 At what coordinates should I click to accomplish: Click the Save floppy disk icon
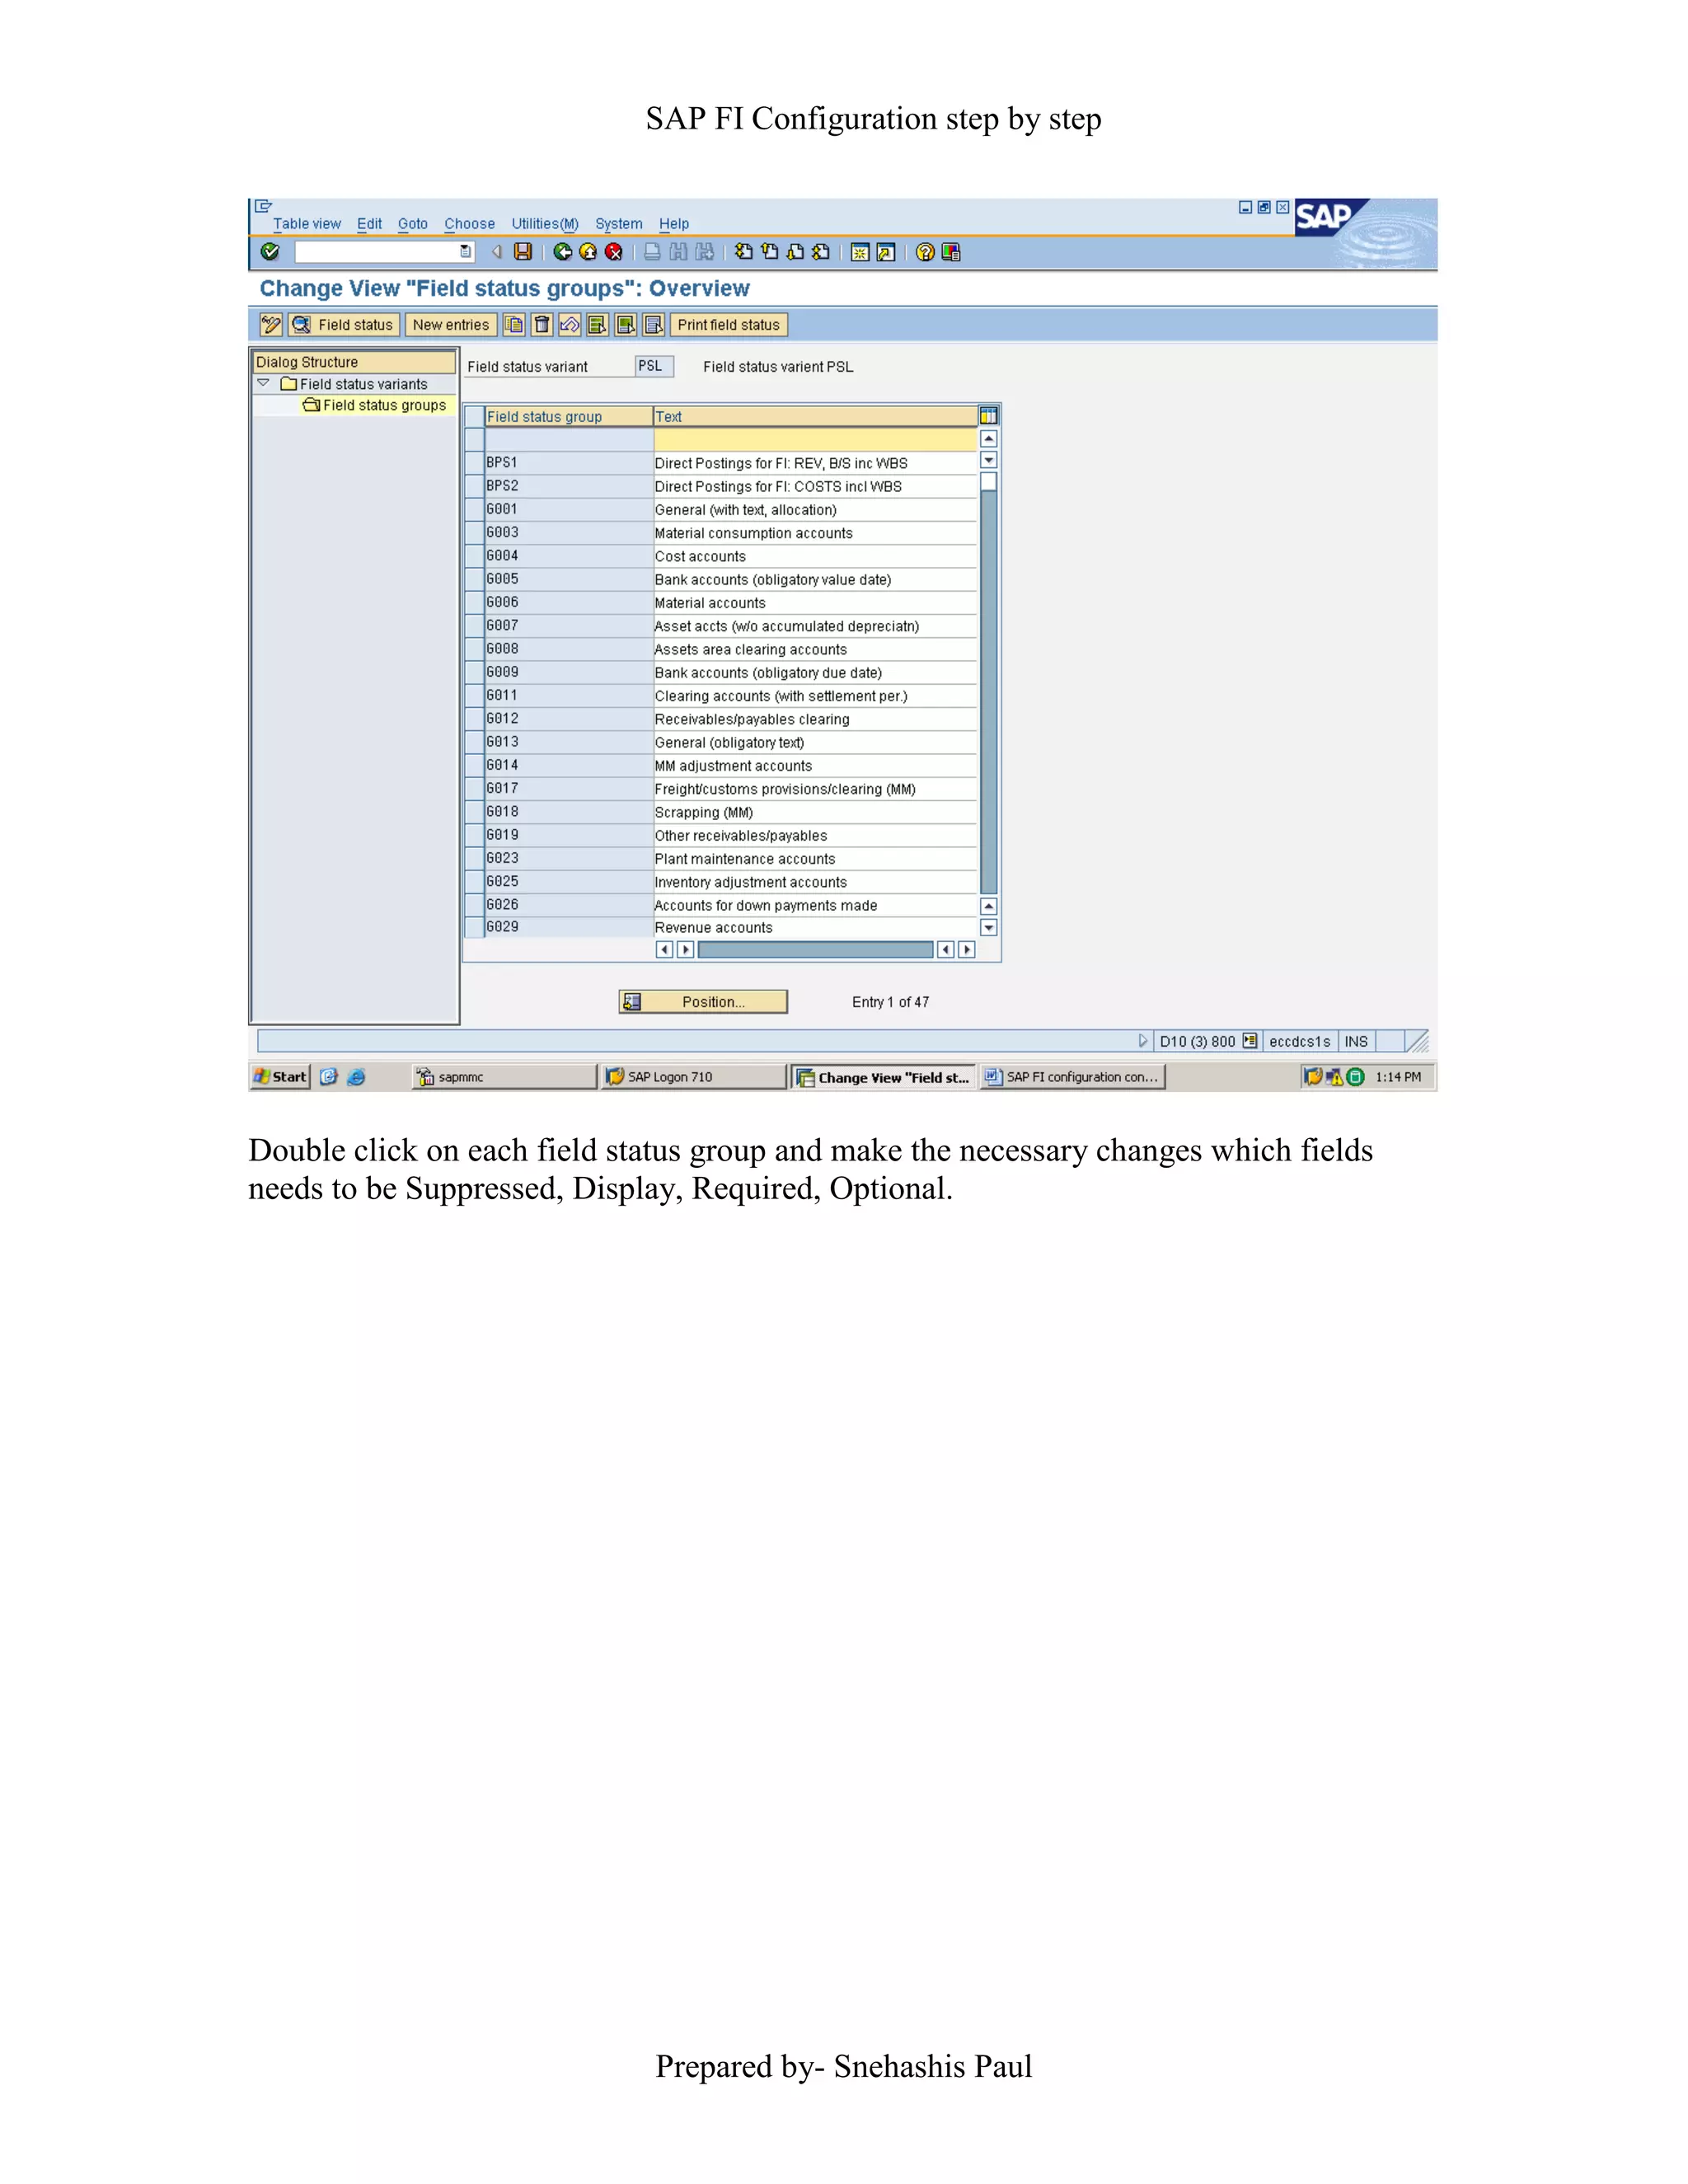coord(522,252)
